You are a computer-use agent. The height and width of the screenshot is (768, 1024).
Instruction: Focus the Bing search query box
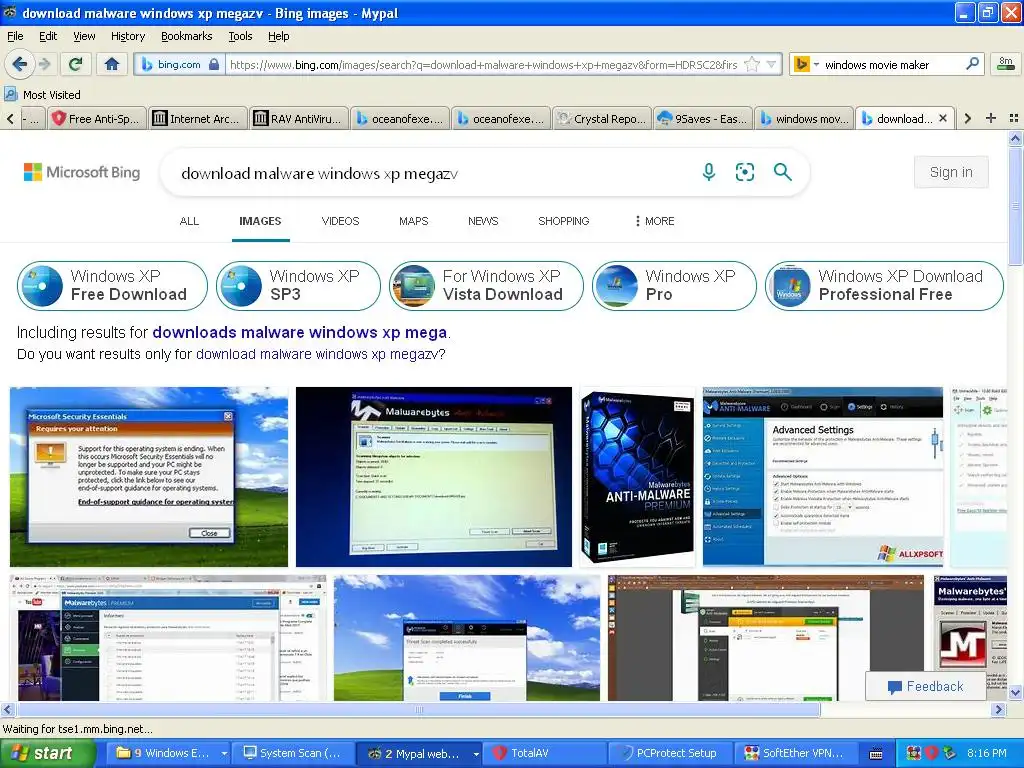tap(431, 173)
